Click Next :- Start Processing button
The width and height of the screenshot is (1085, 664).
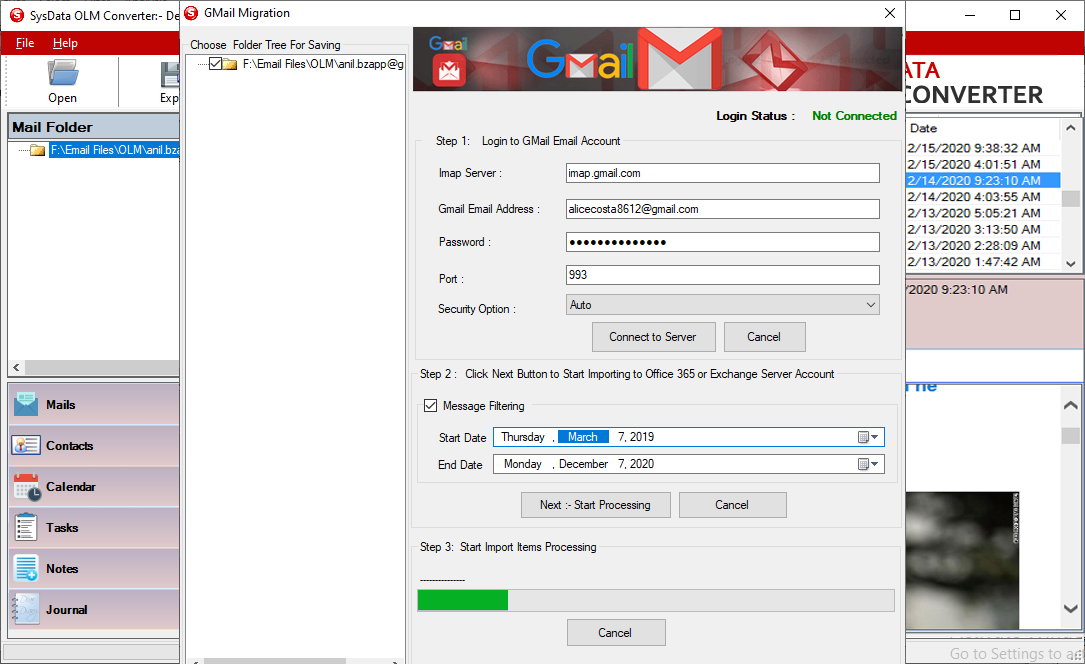click(x=595, y=505)
